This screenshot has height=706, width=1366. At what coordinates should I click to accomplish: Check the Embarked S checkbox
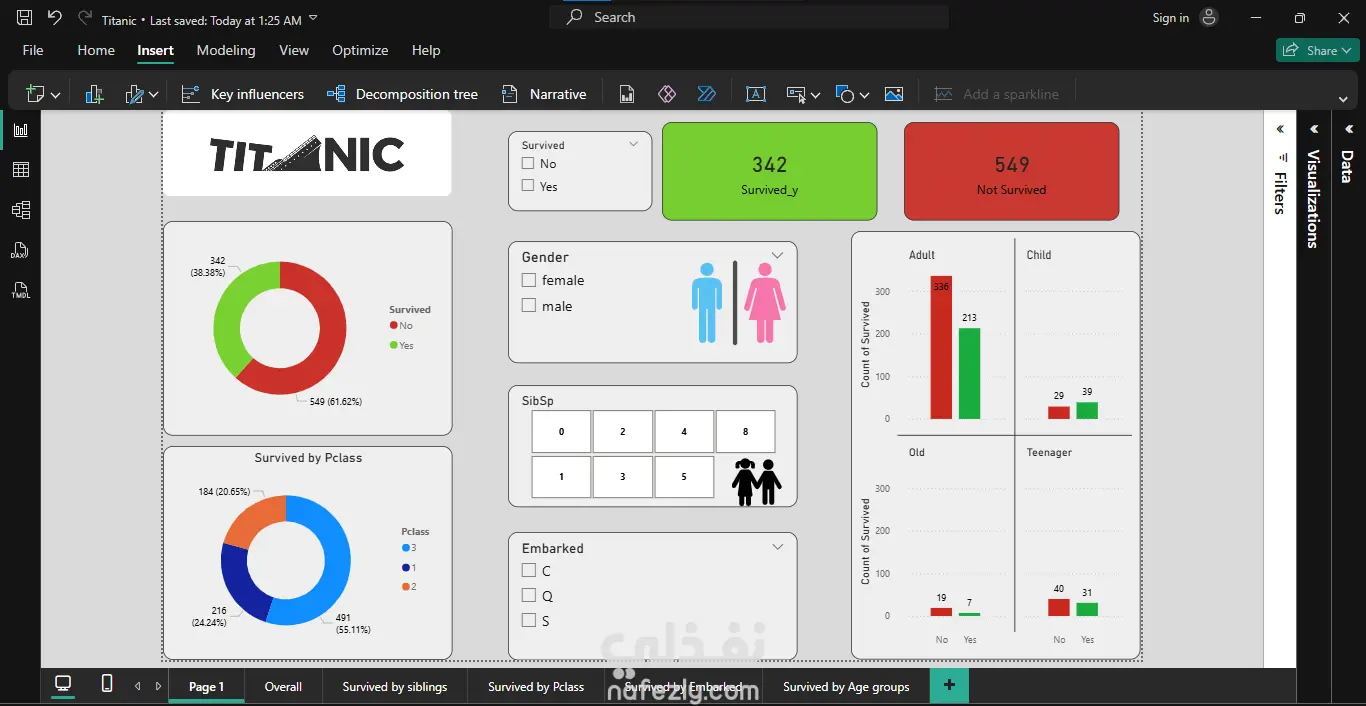[x=529, y=621]
